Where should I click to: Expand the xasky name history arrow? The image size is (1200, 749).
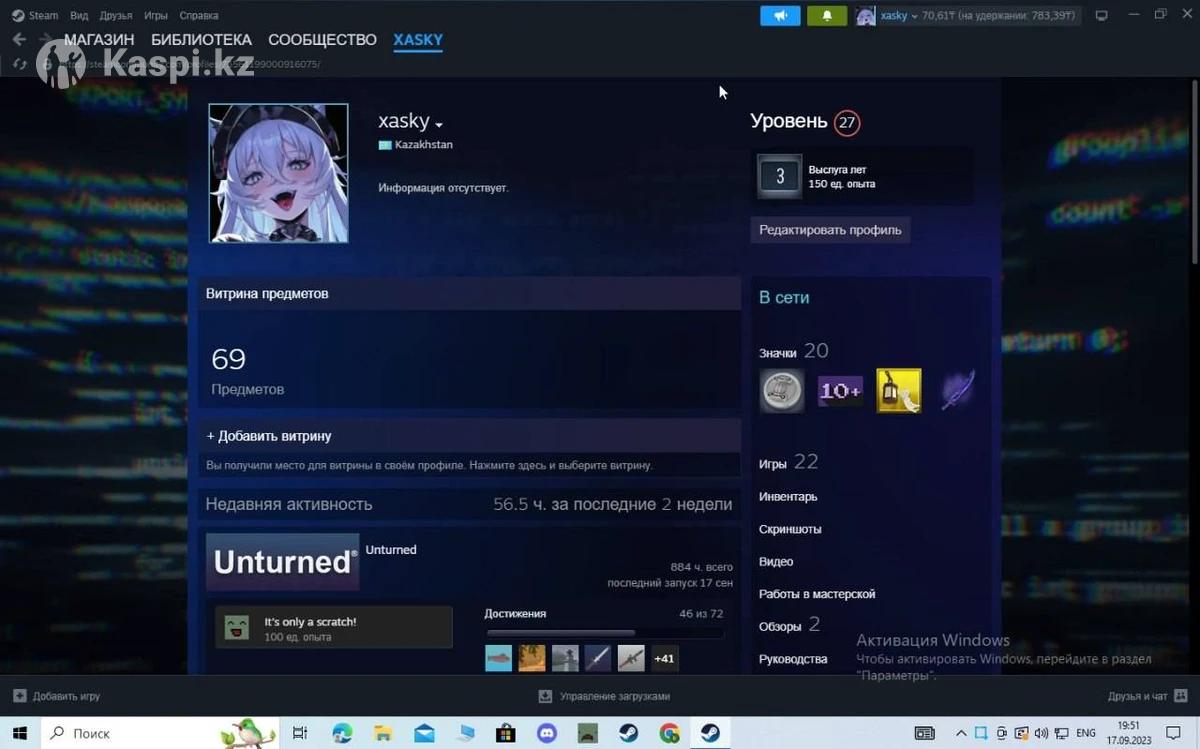pos(439,124)
